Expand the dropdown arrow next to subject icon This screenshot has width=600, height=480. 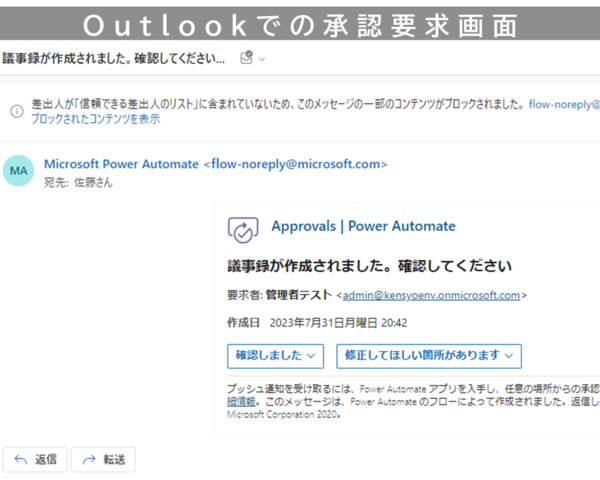coord(262,59)
